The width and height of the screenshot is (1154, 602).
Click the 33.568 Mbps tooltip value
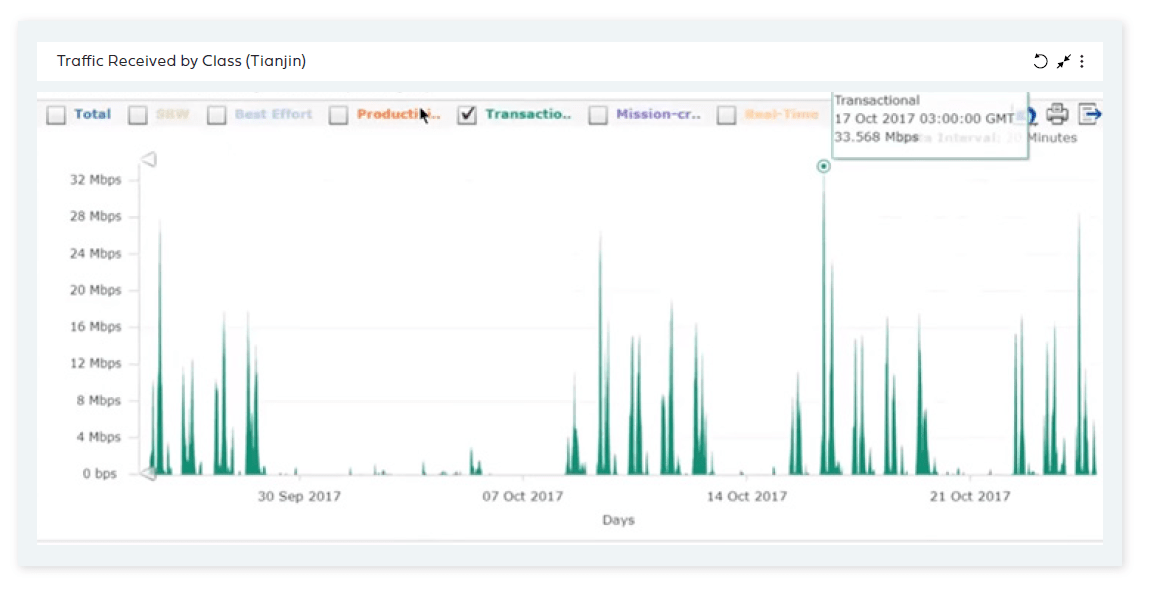[x=876, y=137]
